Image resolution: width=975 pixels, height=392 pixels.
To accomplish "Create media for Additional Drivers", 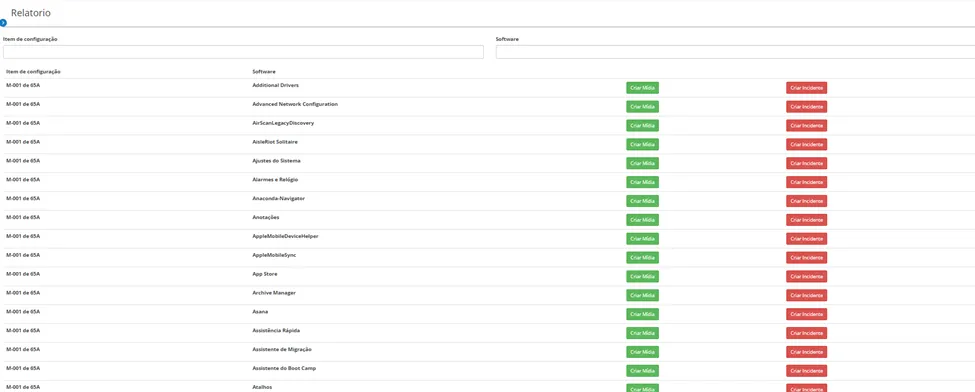I will pos(642,88).
